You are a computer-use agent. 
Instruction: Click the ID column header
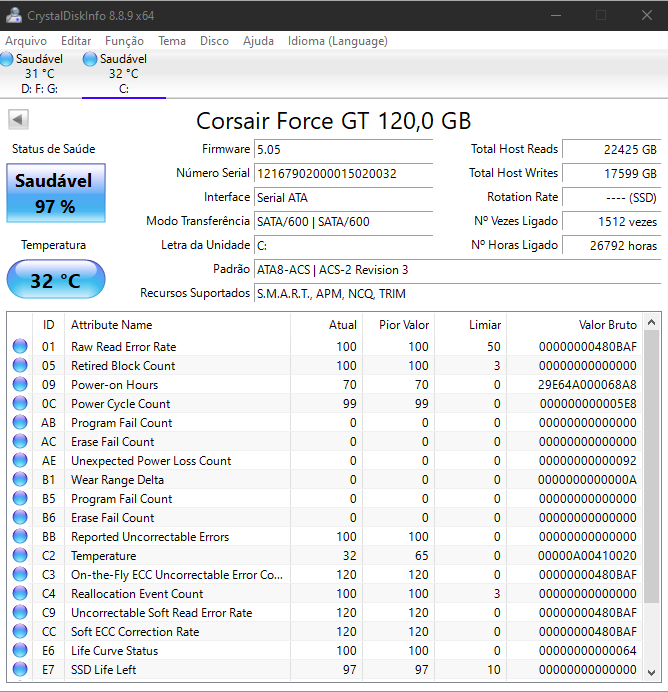(x=49, y=325)
